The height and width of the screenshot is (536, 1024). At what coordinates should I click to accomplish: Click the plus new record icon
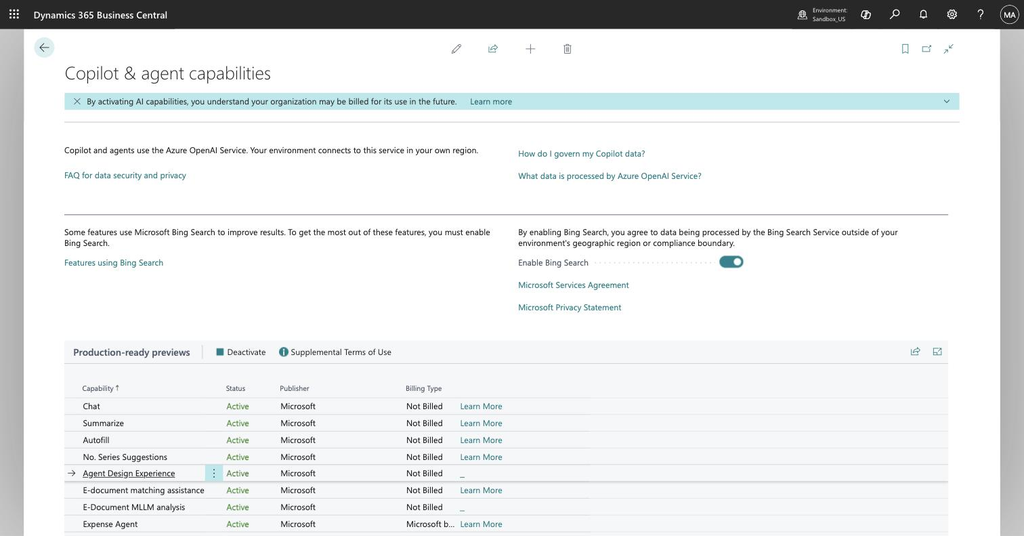point(530,49)
